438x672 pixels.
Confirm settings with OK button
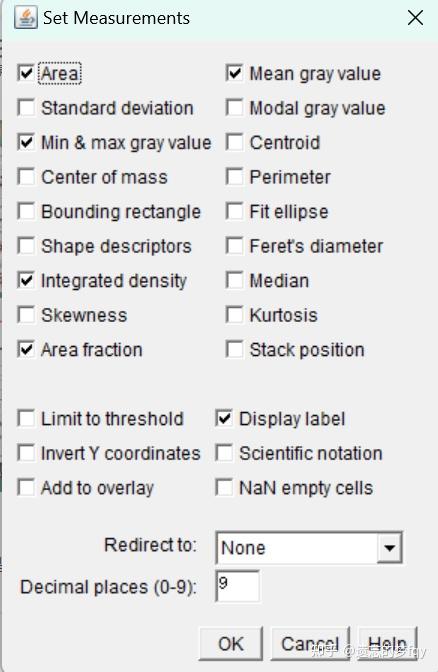click(231, 643)
